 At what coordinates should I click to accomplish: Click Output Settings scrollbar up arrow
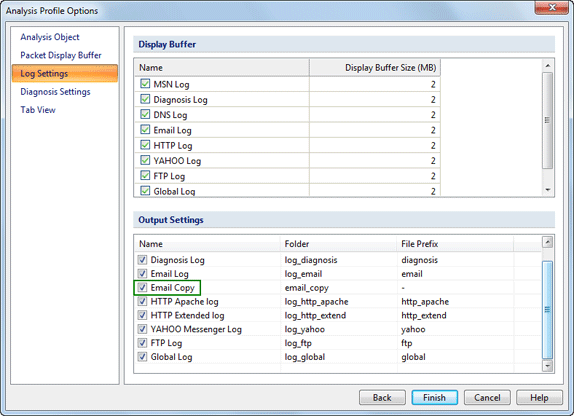click(548, 242)
